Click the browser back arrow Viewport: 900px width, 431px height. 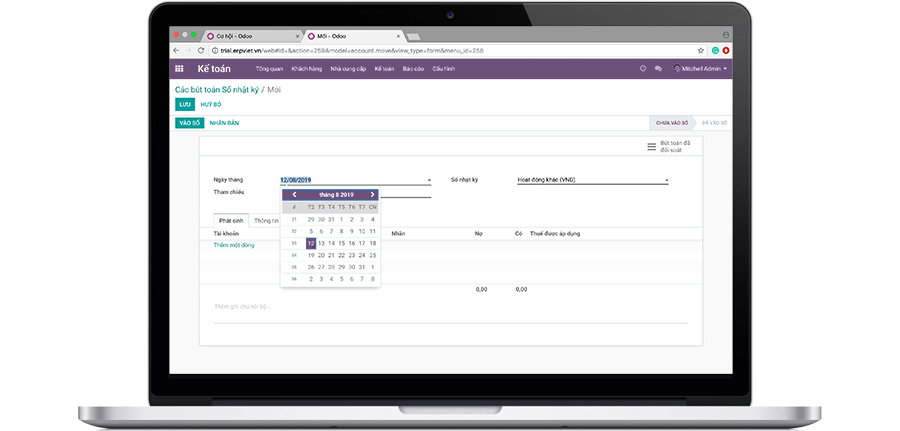[177, 50]
